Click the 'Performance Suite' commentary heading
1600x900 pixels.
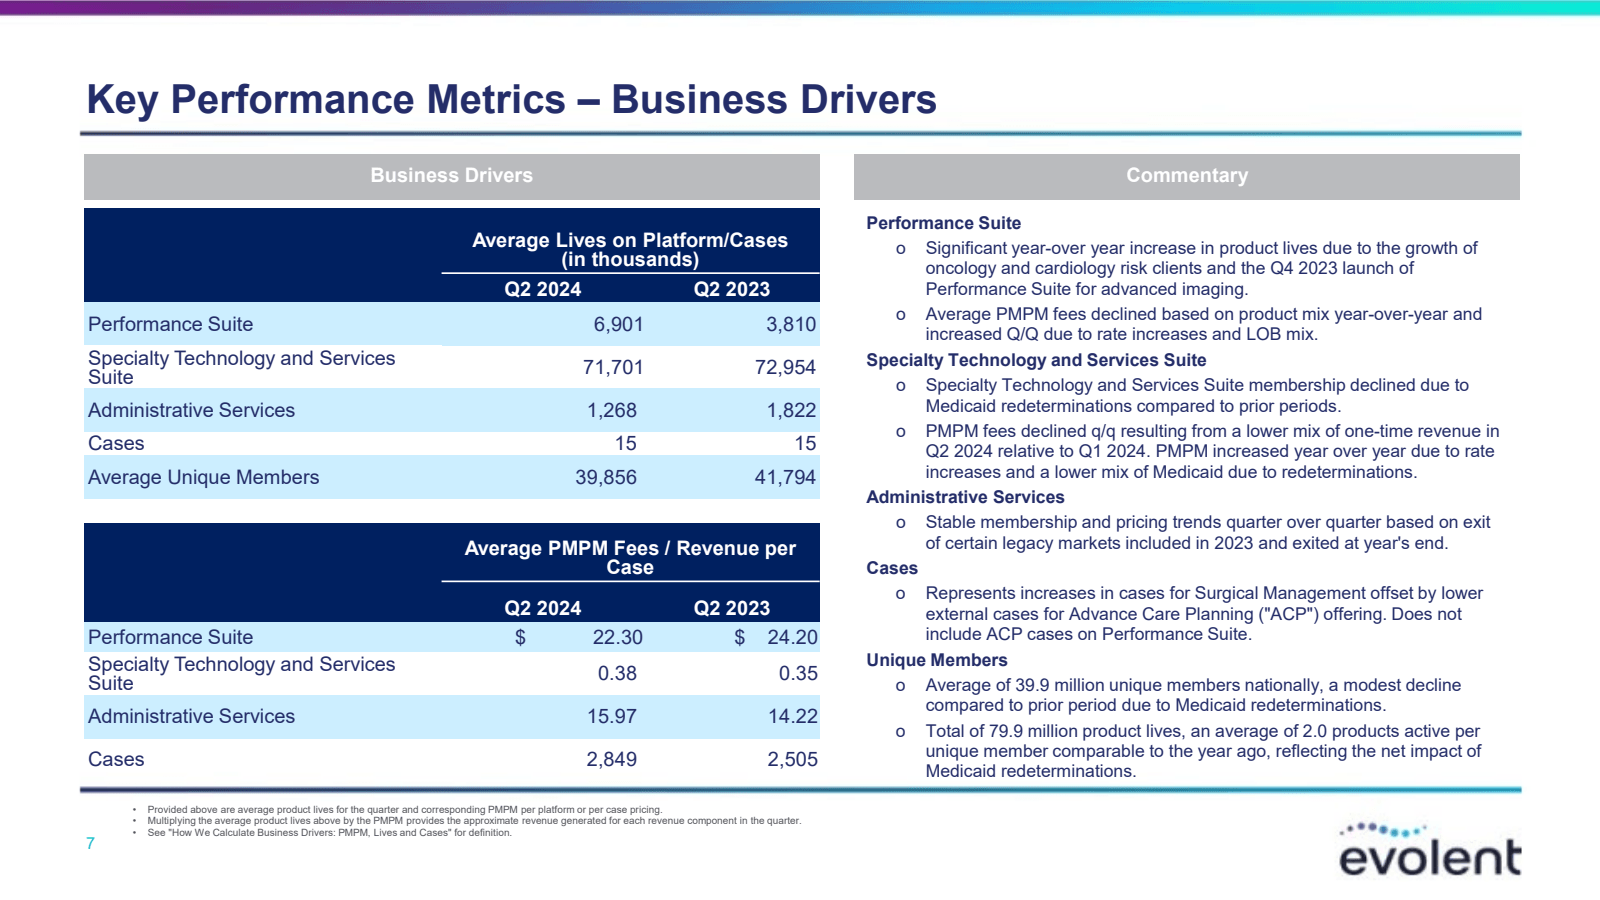tap(944, 223)
